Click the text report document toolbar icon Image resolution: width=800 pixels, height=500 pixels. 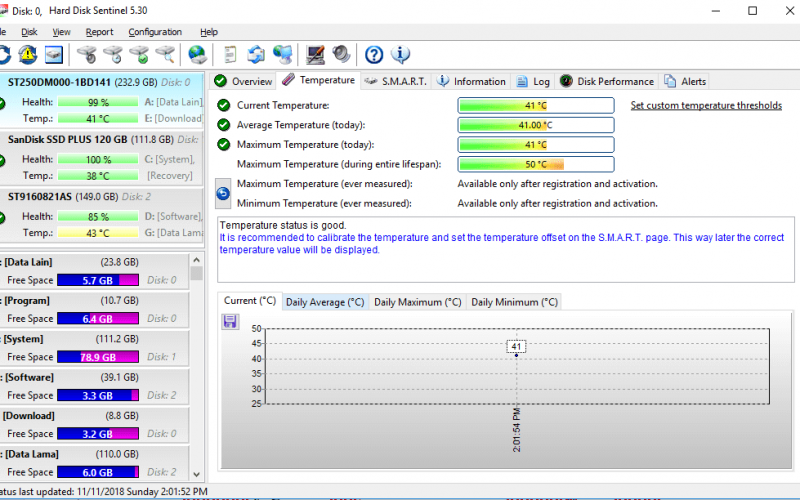pyautogui.click(x=230, y=55)
